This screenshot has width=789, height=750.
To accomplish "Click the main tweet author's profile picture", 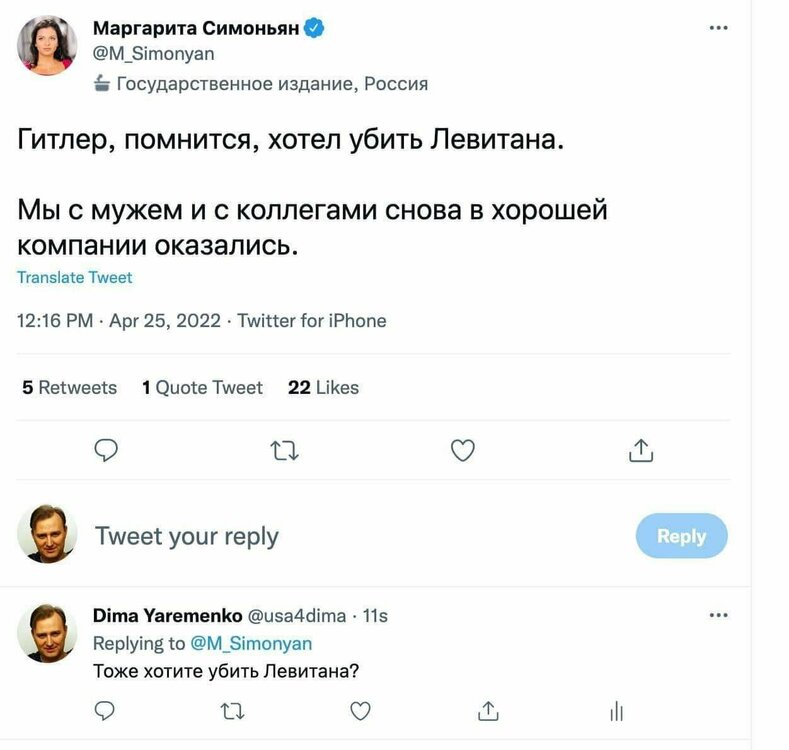I will pos(47,45).
